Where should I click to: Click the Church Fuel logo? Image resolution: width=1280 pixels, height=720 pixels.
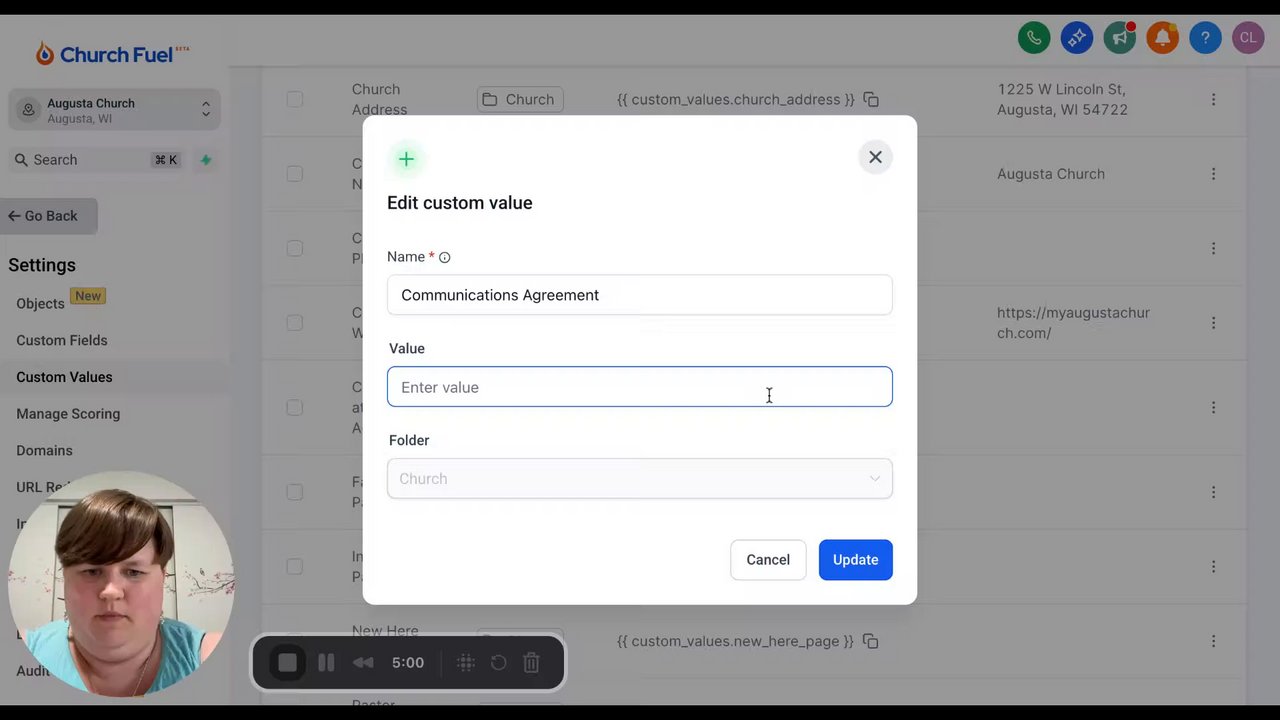click(x=112, y=54)
